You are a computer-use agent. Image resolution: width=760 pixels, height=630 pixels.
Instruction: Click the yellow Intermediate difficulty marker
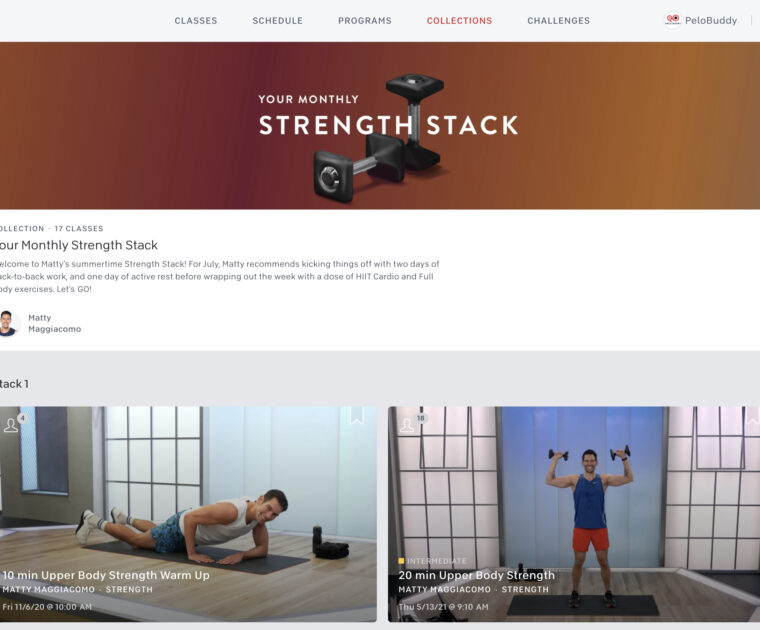click(401, 561)
